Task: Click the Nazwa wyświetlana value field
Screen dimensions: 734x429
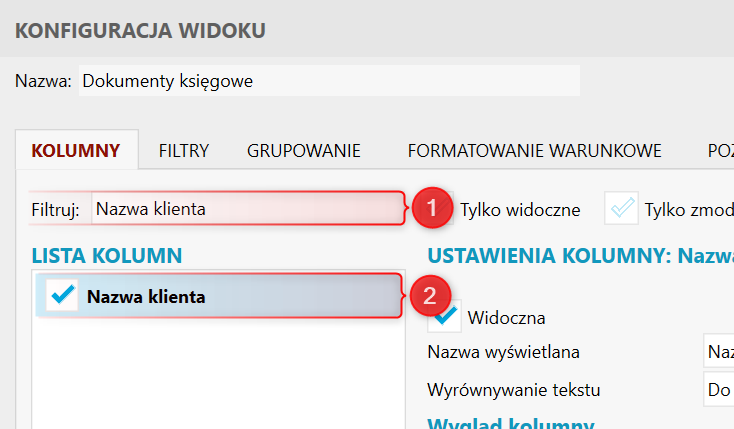Action: [x=718, y=352]
